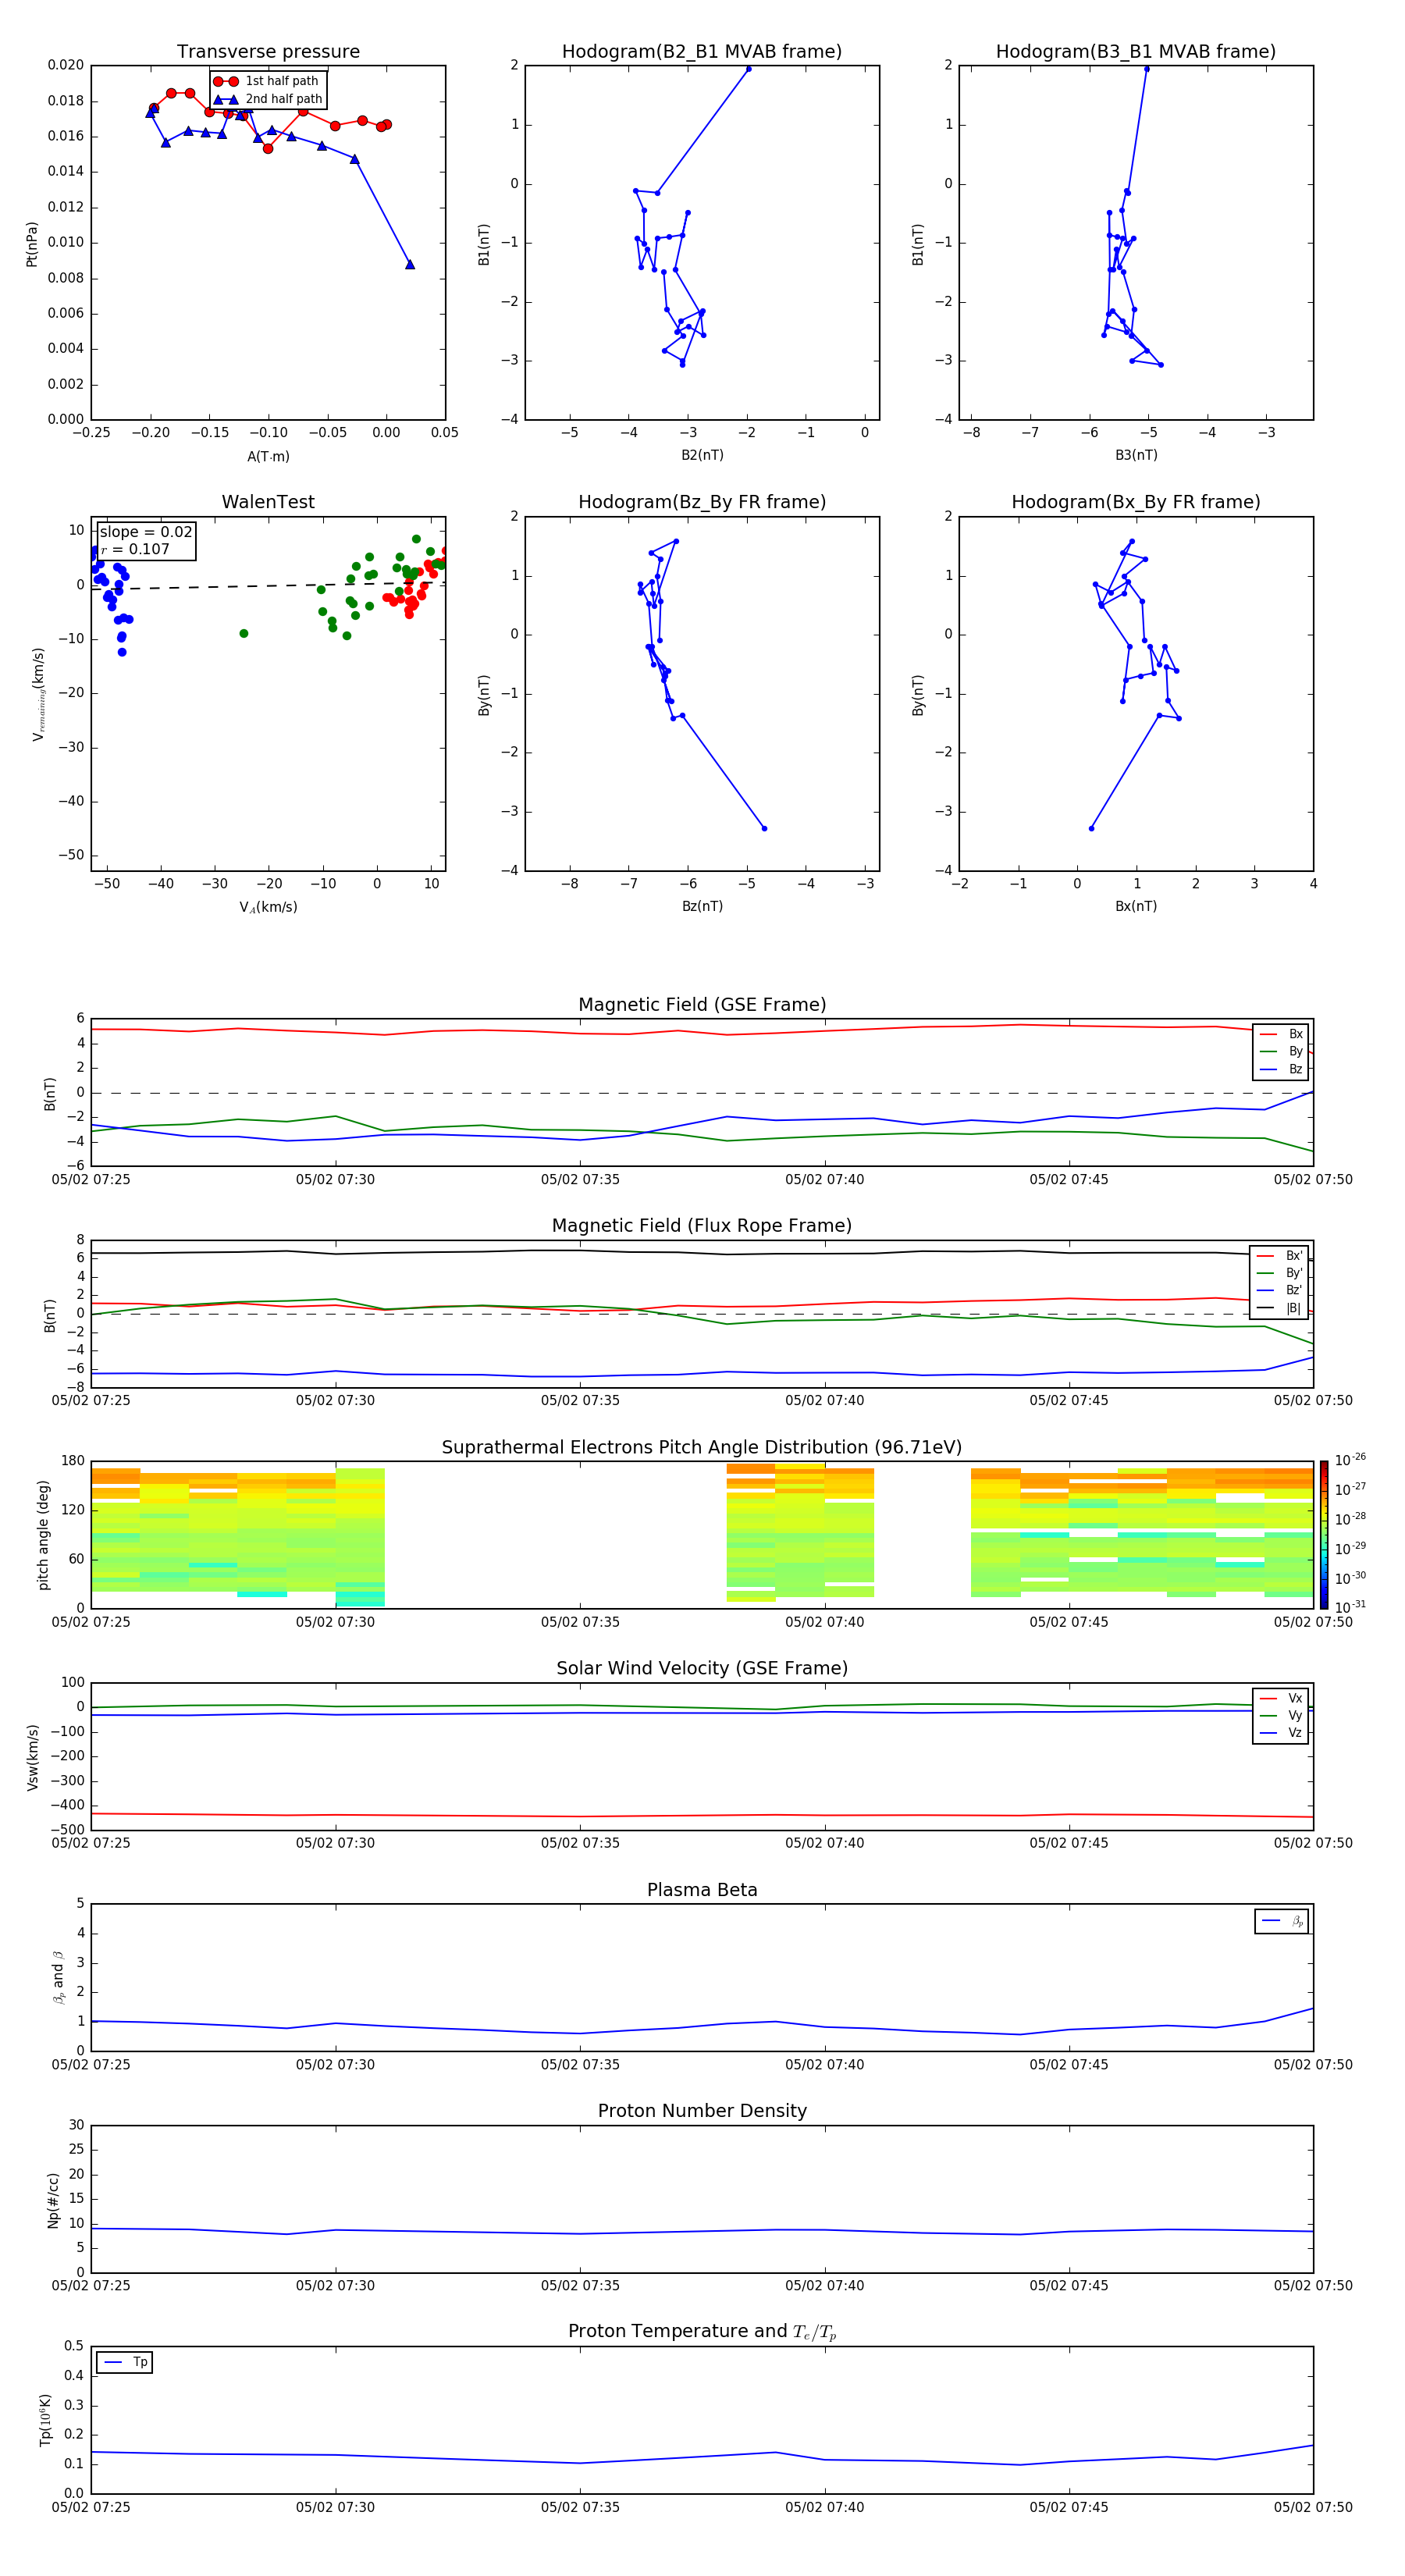This screenshot has height=2576, width=1405.
Task: Click the 'Proton Temperature and Te/Tp' title
Action: tap(702, 2331)
